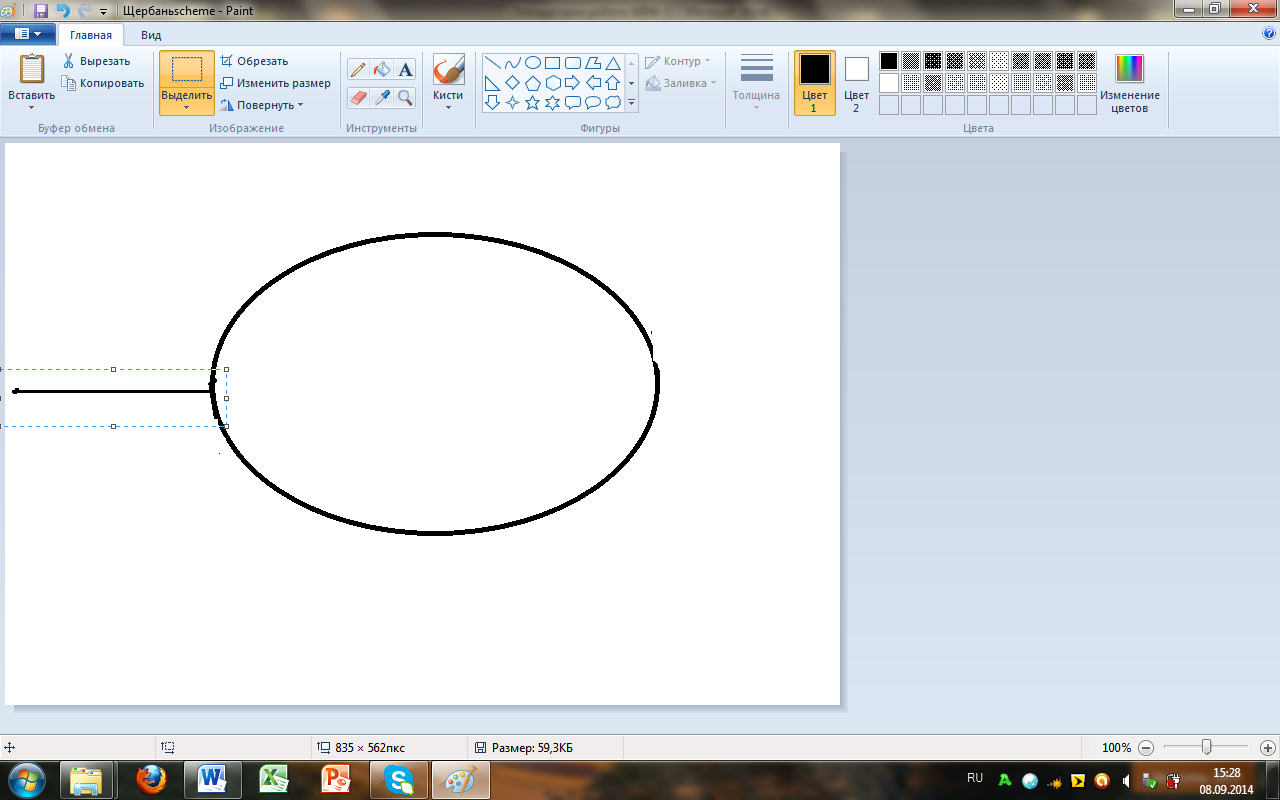Choose the Down arrow shape

point(493,102)
